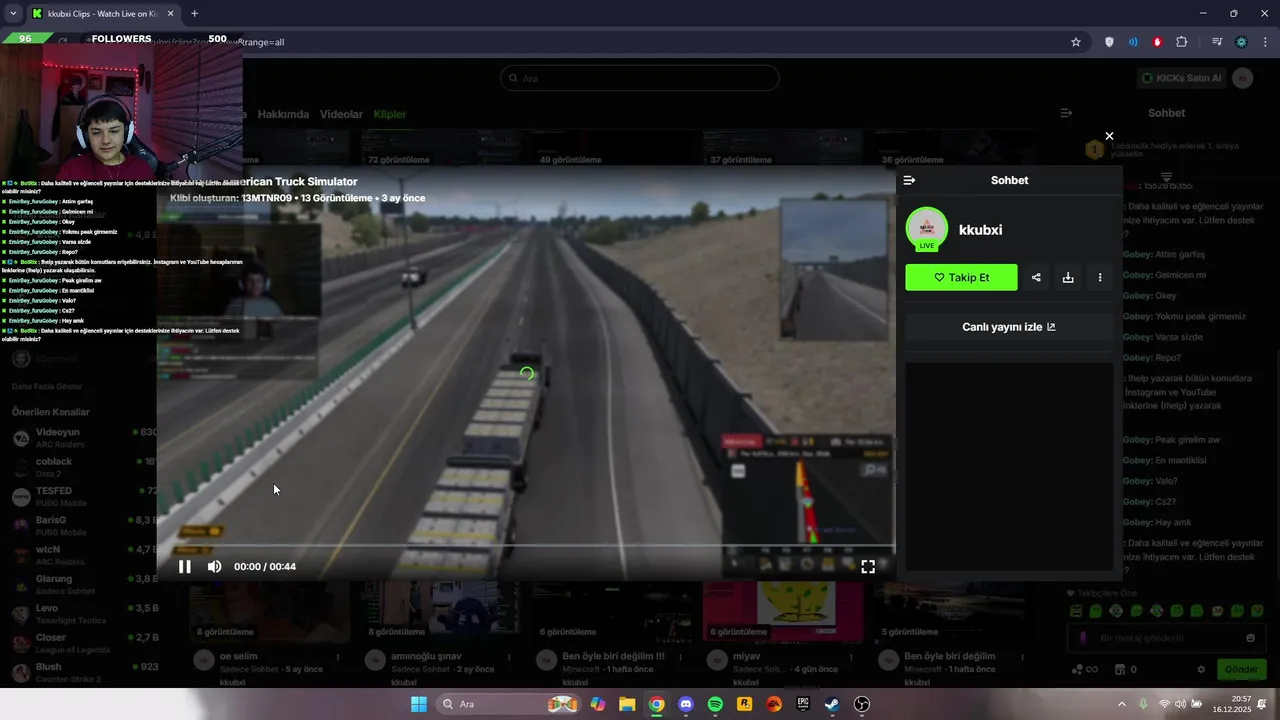This screenshot has height=720, width=1280.
Task: Open Steam from taskbar
Action: point(832,704)
